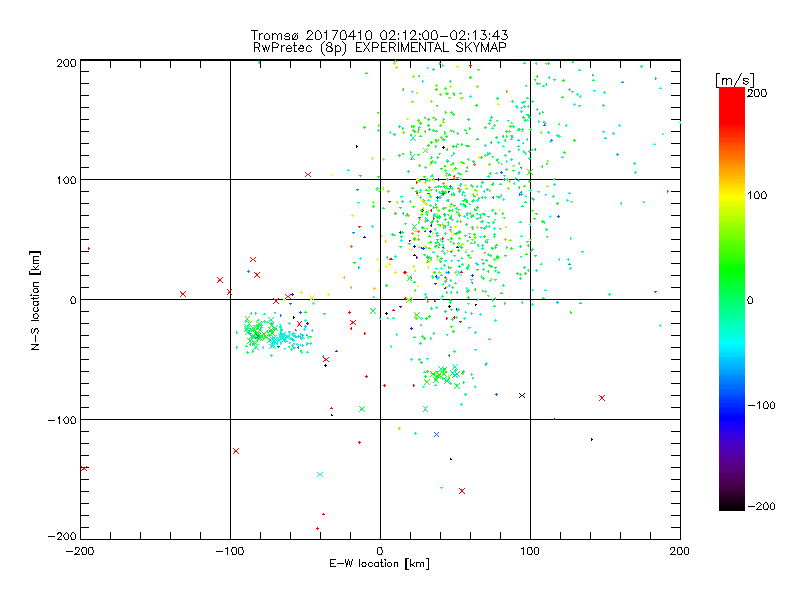
Task: Click the N-S axis tick label "-100"
Action: 62,420
